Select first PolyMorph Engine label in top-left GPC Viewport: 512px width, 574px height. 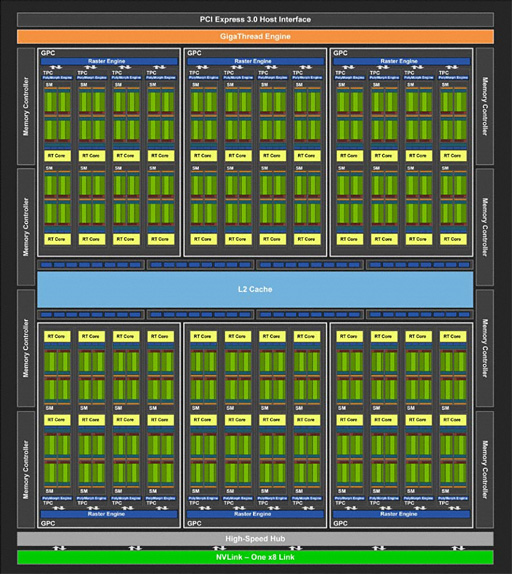click(x=57, y=78)
